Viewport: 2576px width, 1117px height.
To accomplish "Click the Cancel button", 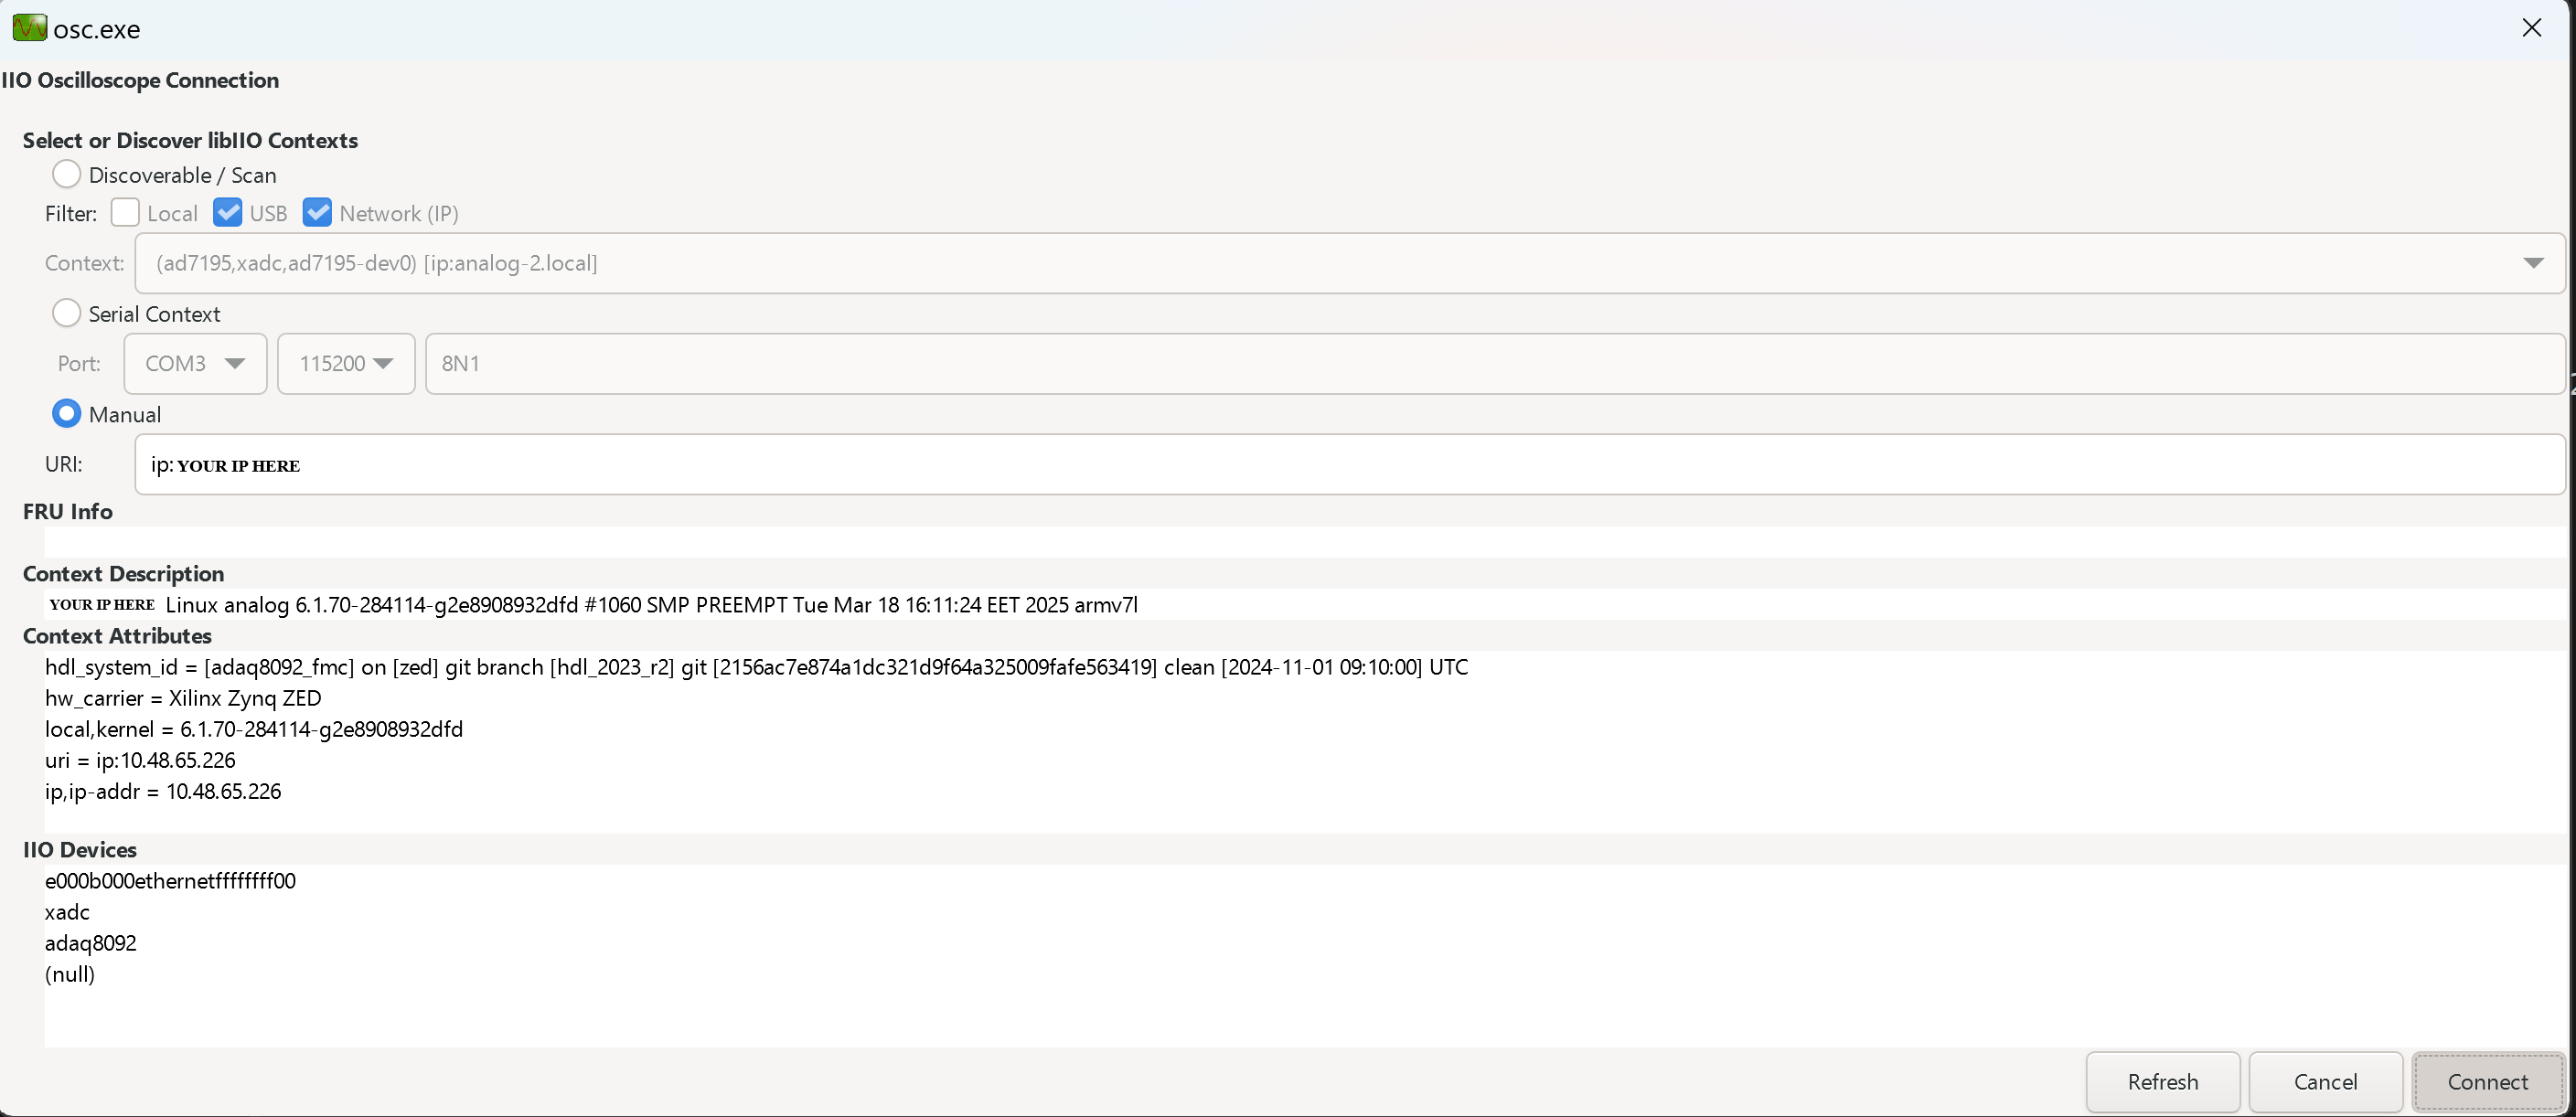I will coord(2325,1081).
